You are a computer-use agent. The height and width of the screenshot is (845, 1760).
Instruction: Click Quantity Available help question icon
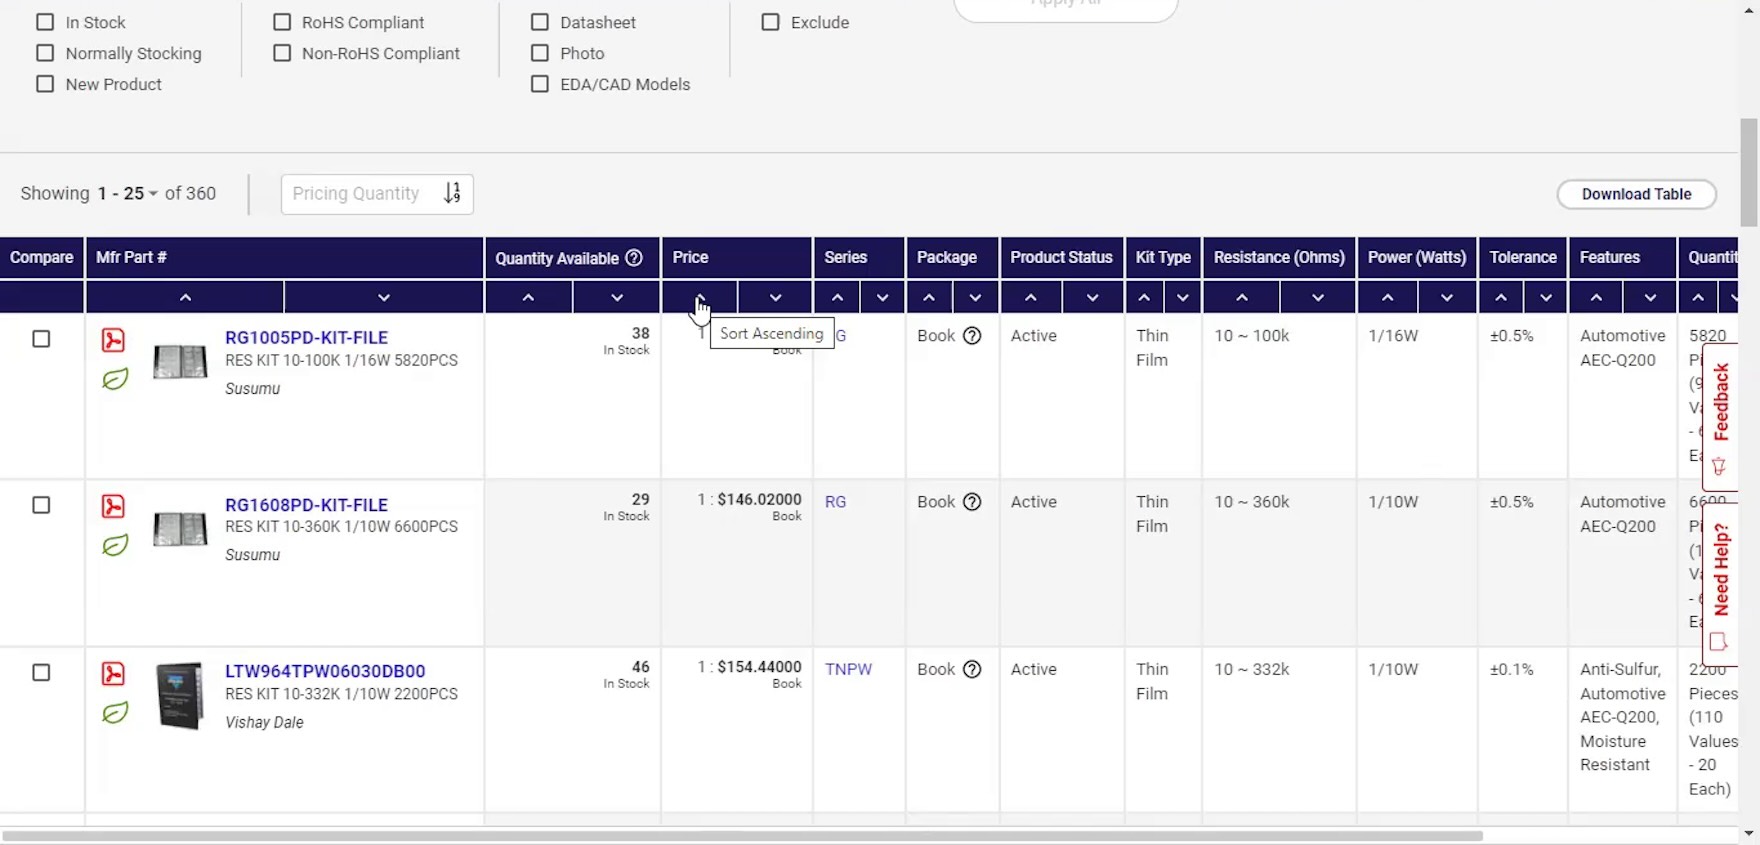tap(634, 258)
